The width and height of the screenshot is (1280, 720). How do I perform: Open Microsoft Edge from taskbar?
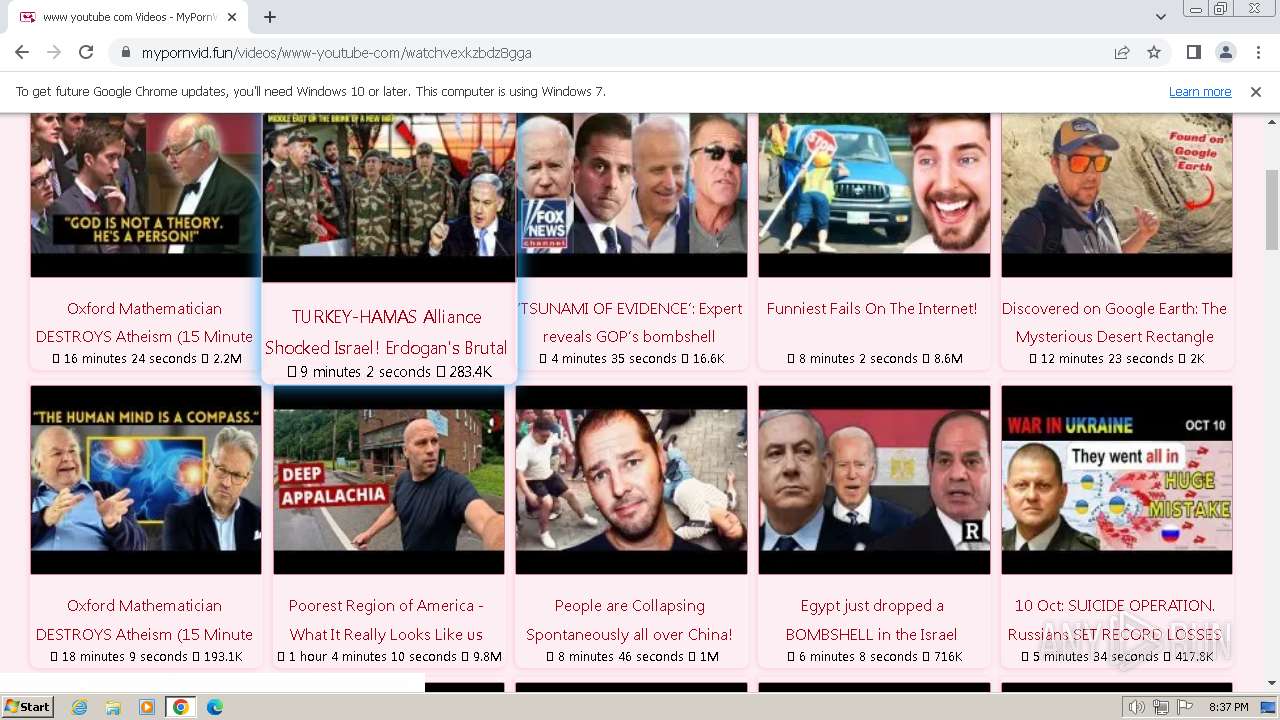point(215,707)
